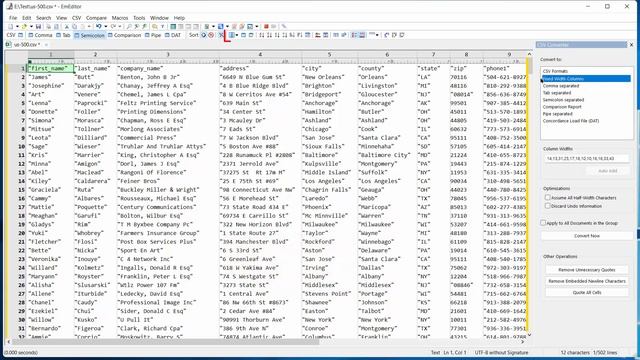Open the Undo history dropdown arrow
This screenshot has height=360, width=640.
point(105,27)
